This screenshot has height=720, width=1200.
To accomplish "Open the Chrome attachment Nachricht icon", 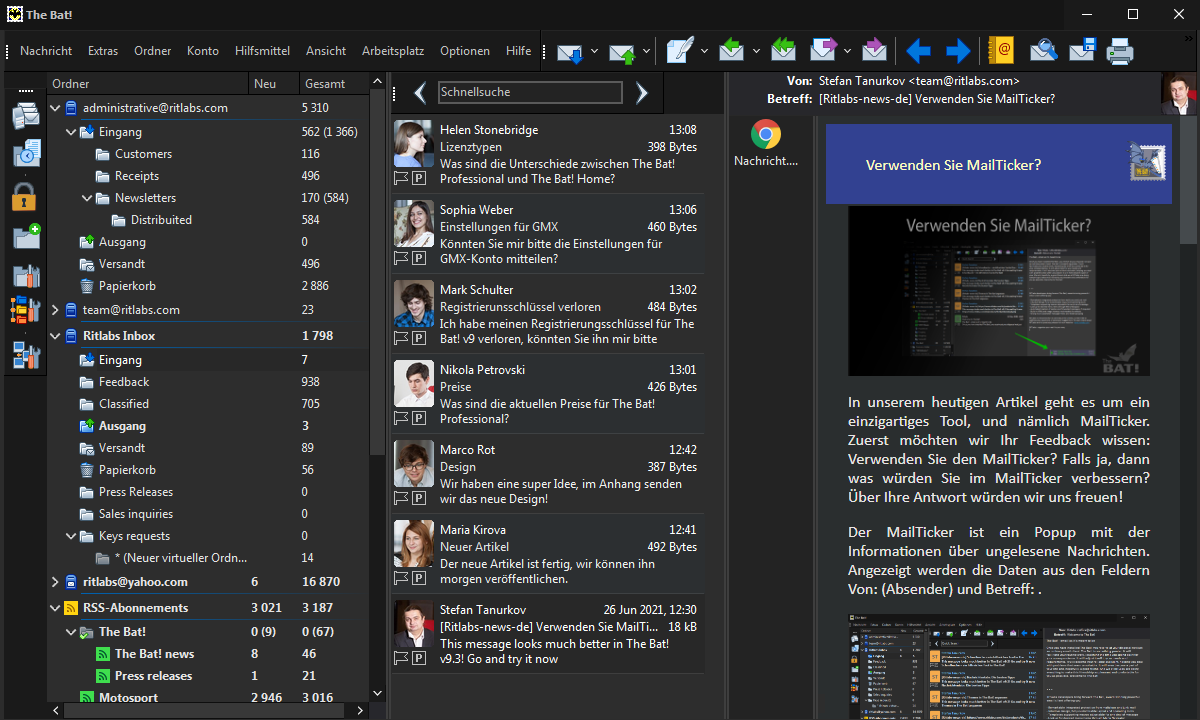I will [766, 134].
